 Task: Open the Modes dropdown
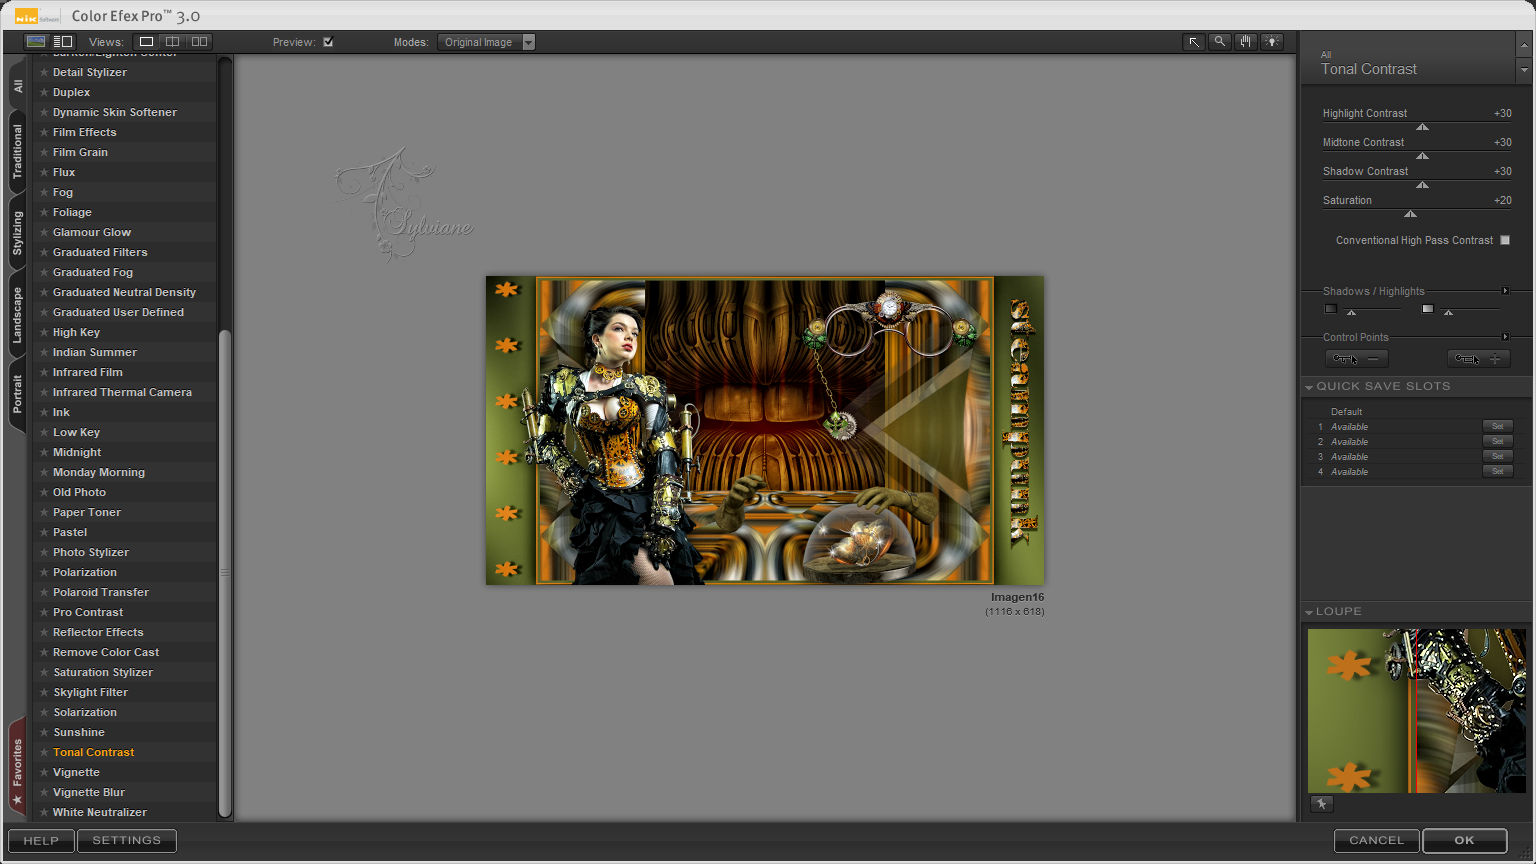(486, 42)
